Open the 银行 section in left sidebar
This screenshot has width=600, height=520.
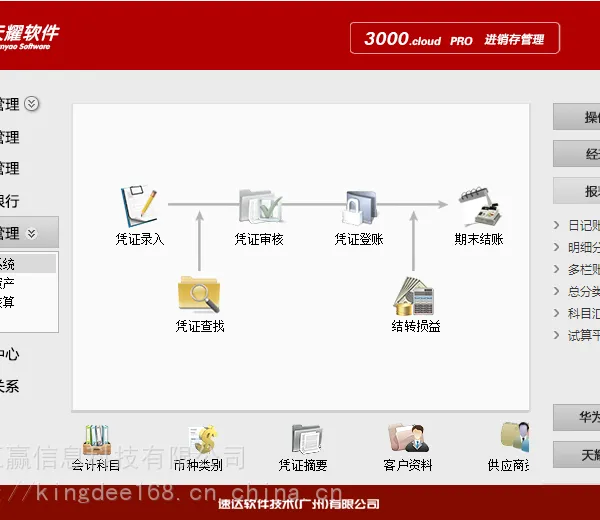tap(9, 201)
